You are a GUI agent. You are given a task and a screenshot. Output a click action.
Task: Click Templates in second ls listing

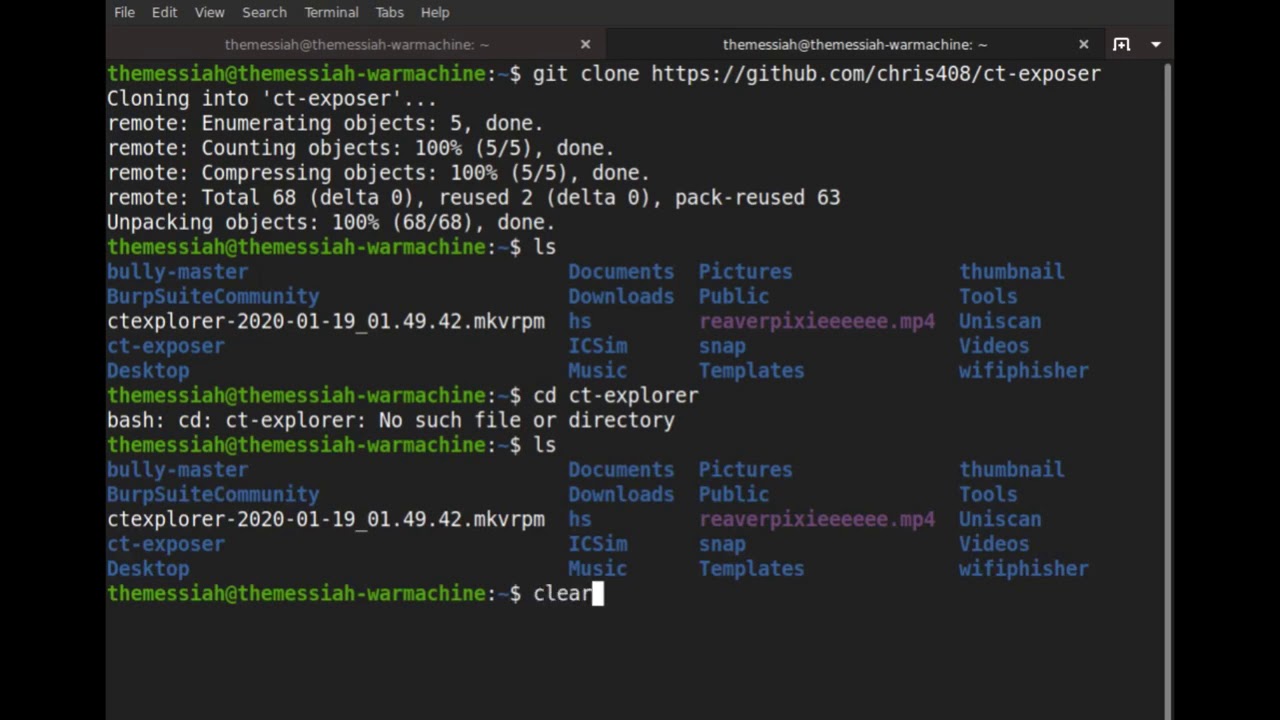click(x=751, y=569)
